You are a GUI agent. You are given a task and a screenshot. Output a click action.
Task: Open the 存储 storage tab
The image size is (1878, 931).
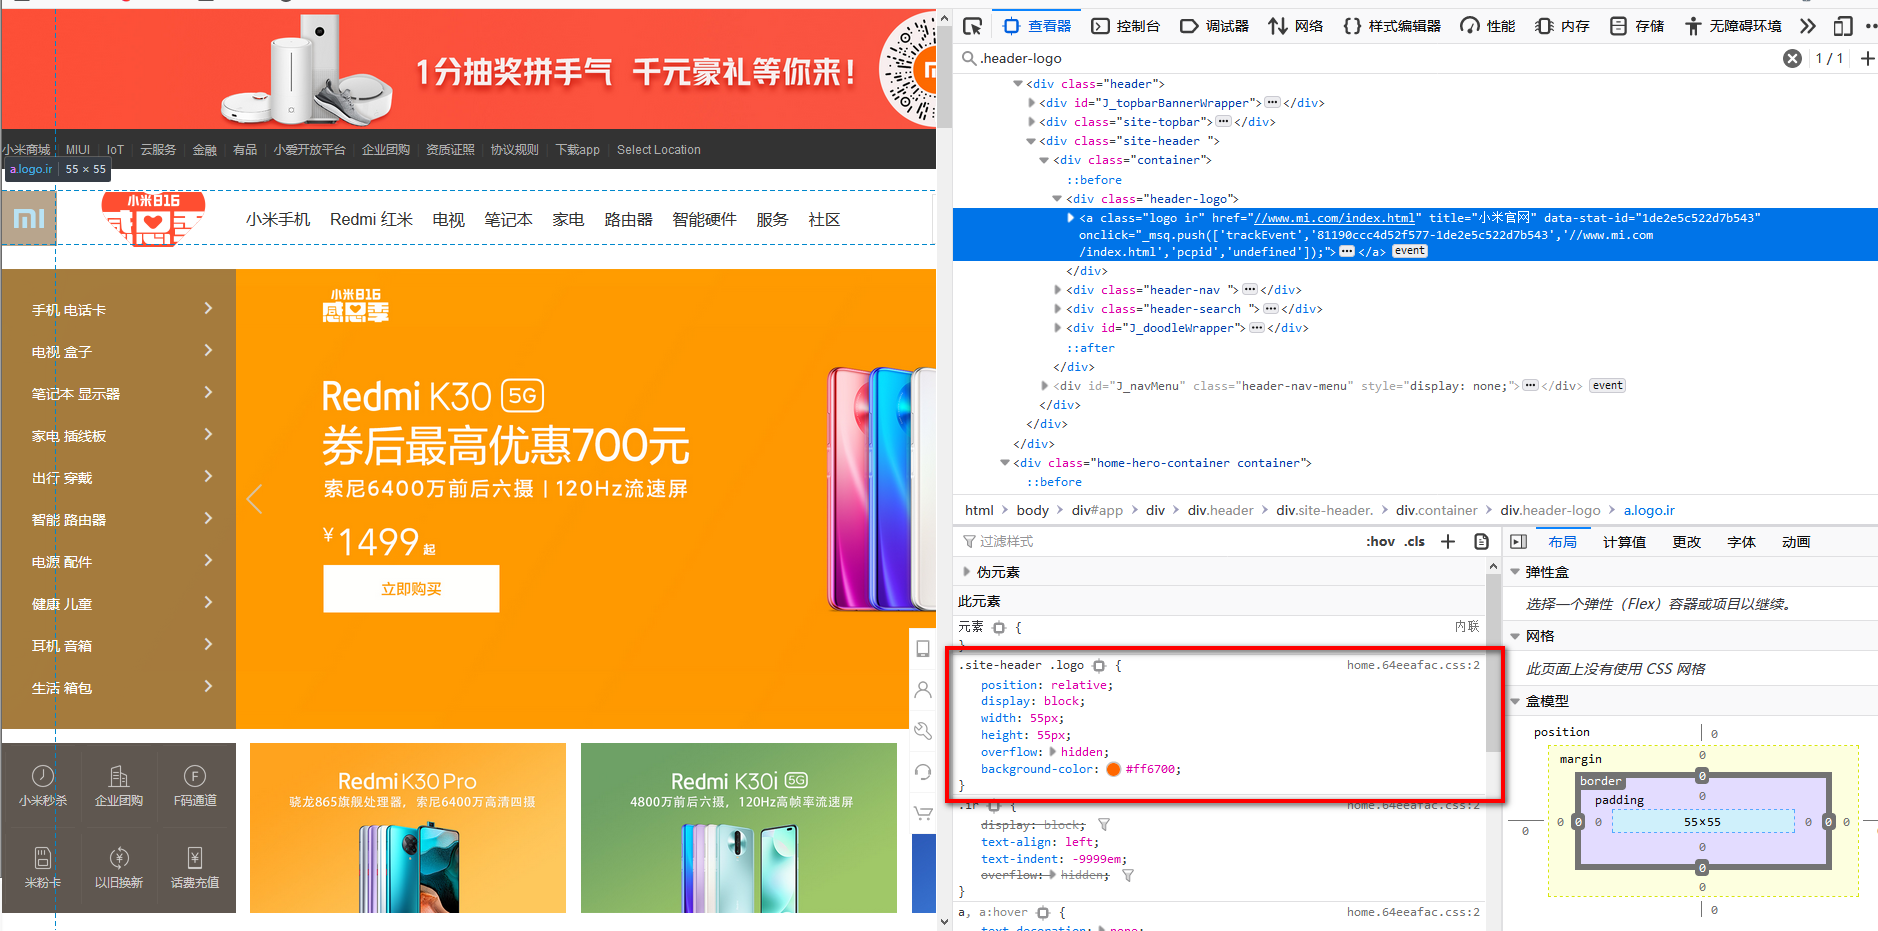coord(1637,26)
